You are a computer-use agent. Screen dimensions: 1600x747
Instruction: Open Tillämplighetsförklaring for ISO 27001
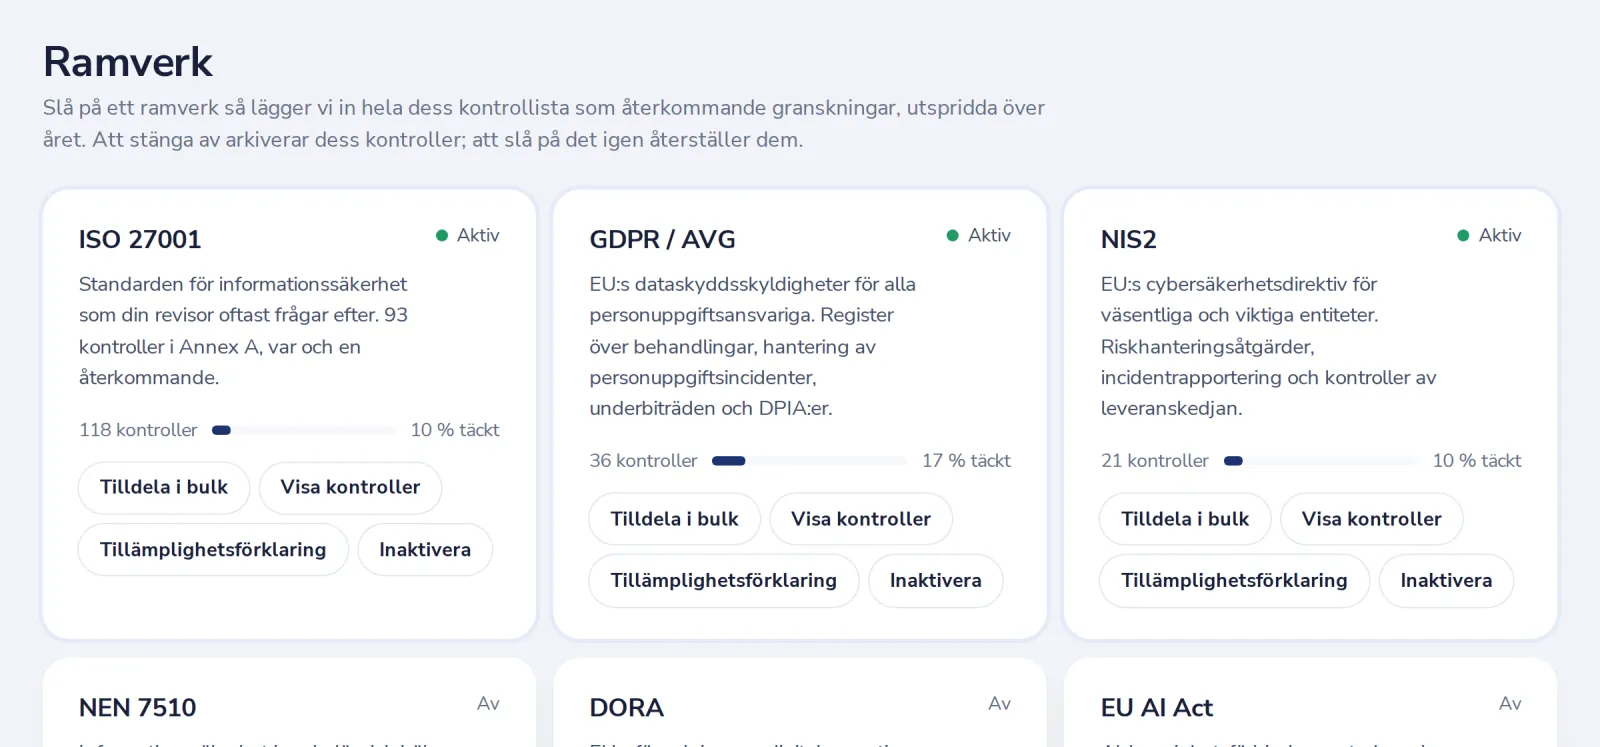[213, 549]
